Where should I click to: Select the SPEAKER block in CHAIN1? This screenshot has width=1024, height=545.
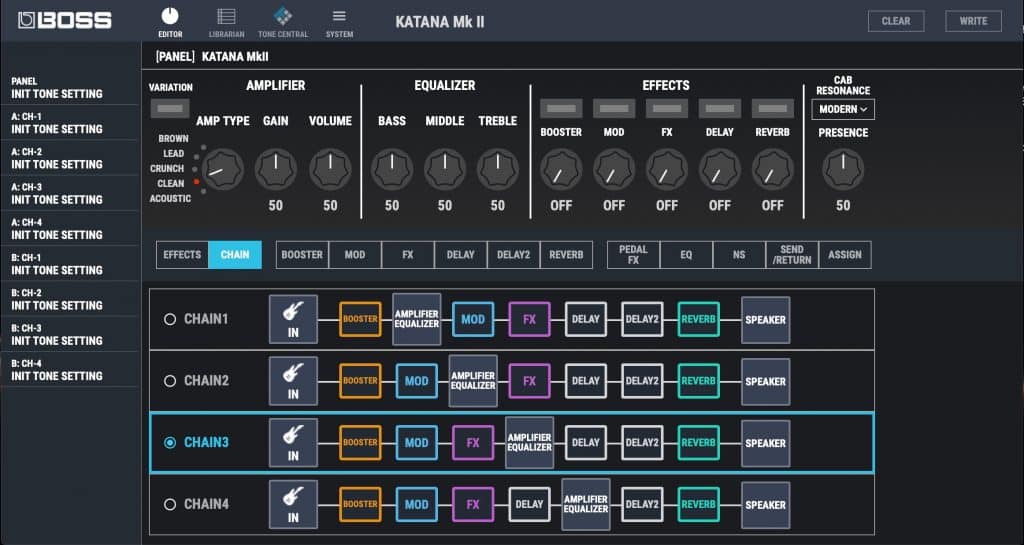765,320
